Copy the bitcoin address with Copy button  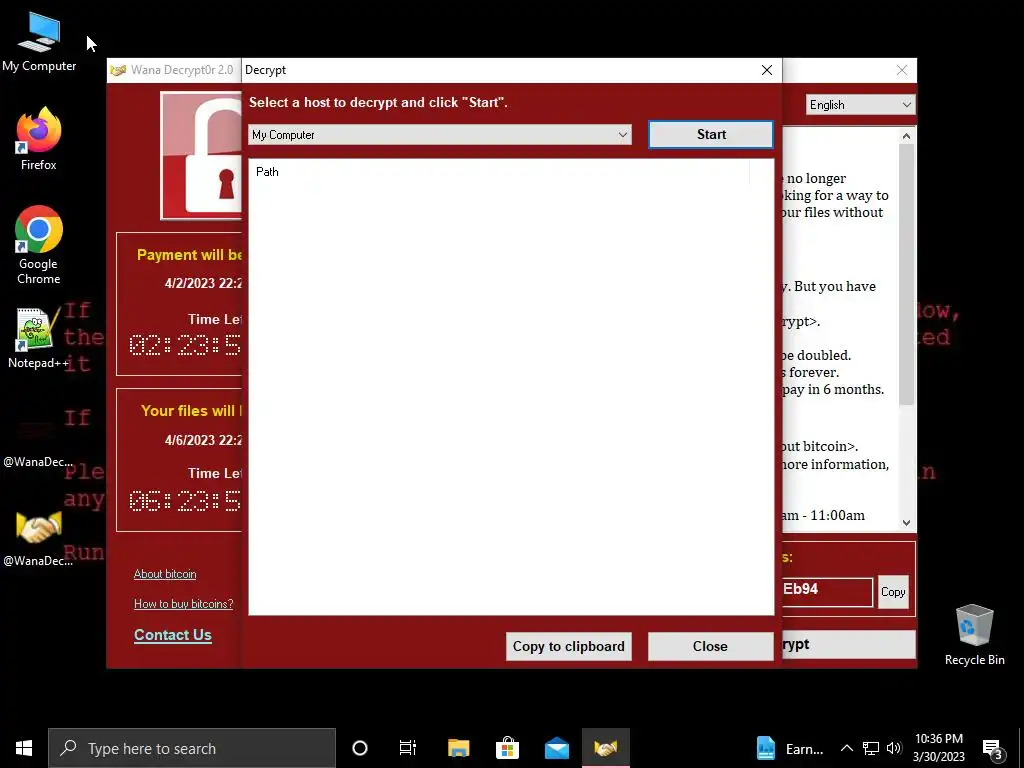point(893,592)
